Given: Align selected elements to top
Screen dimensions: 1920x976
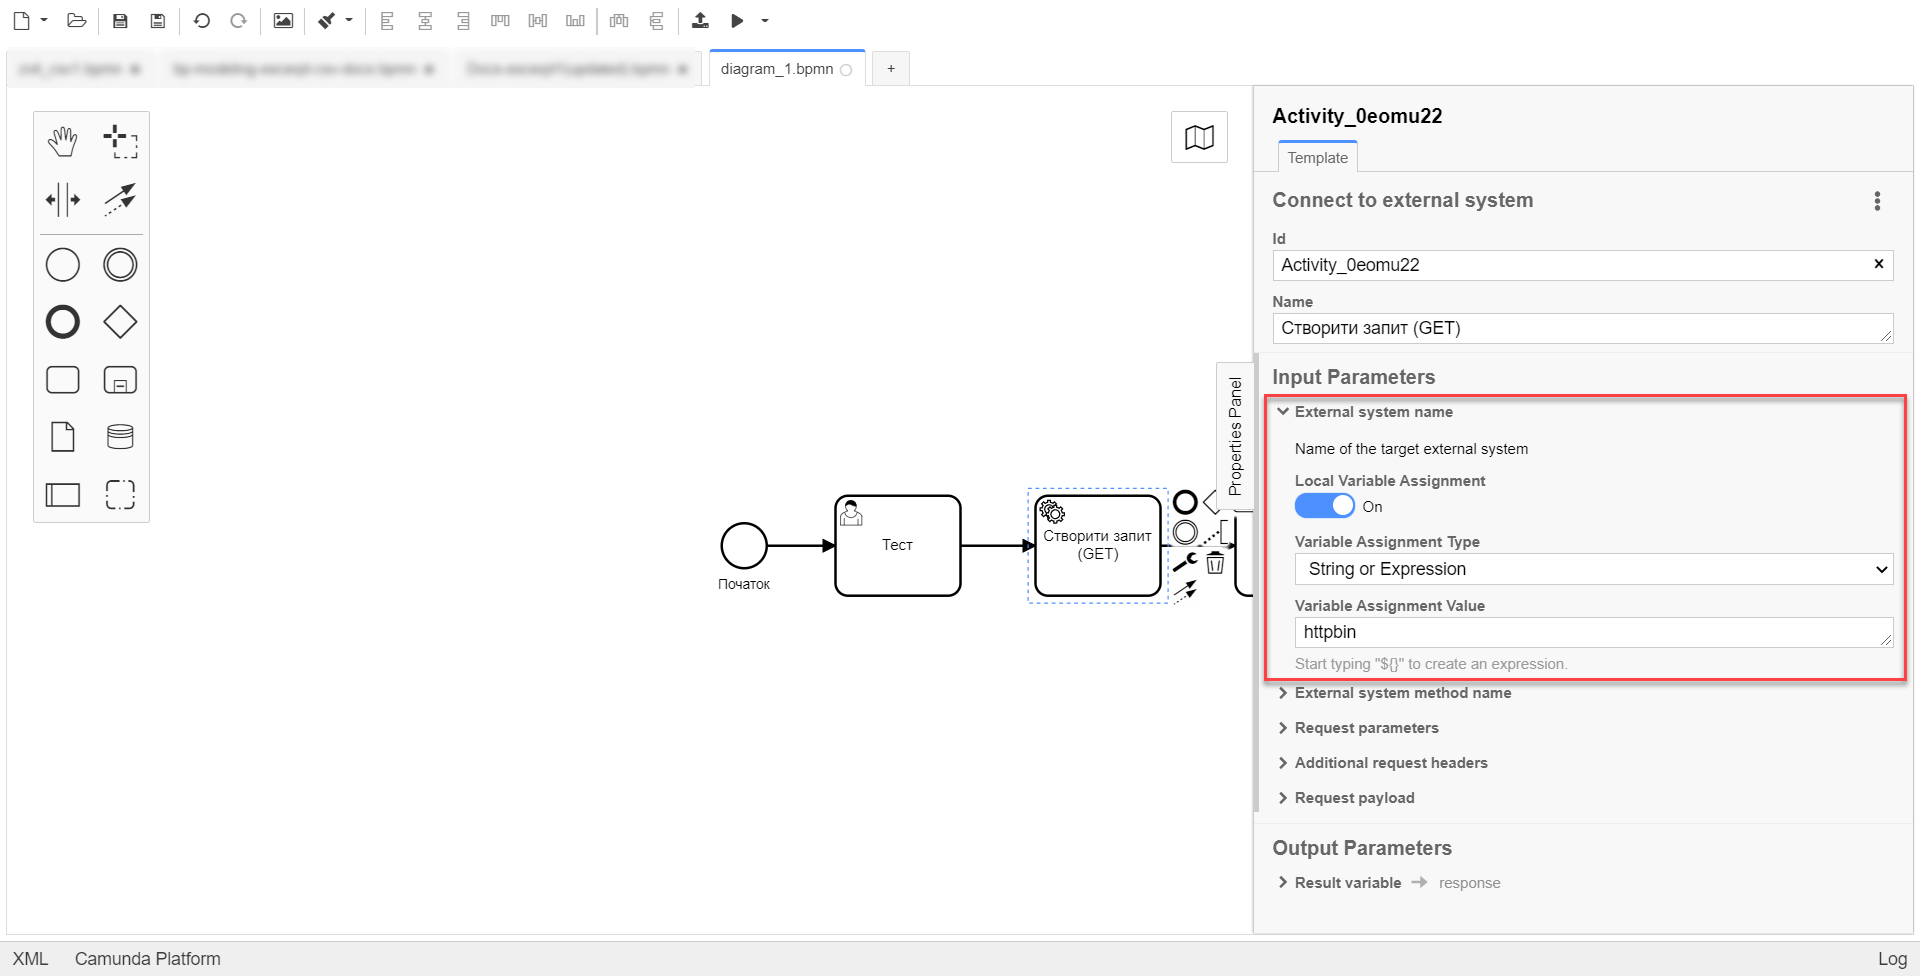Looking at the screenshot, I should click(x=500, y=20).
